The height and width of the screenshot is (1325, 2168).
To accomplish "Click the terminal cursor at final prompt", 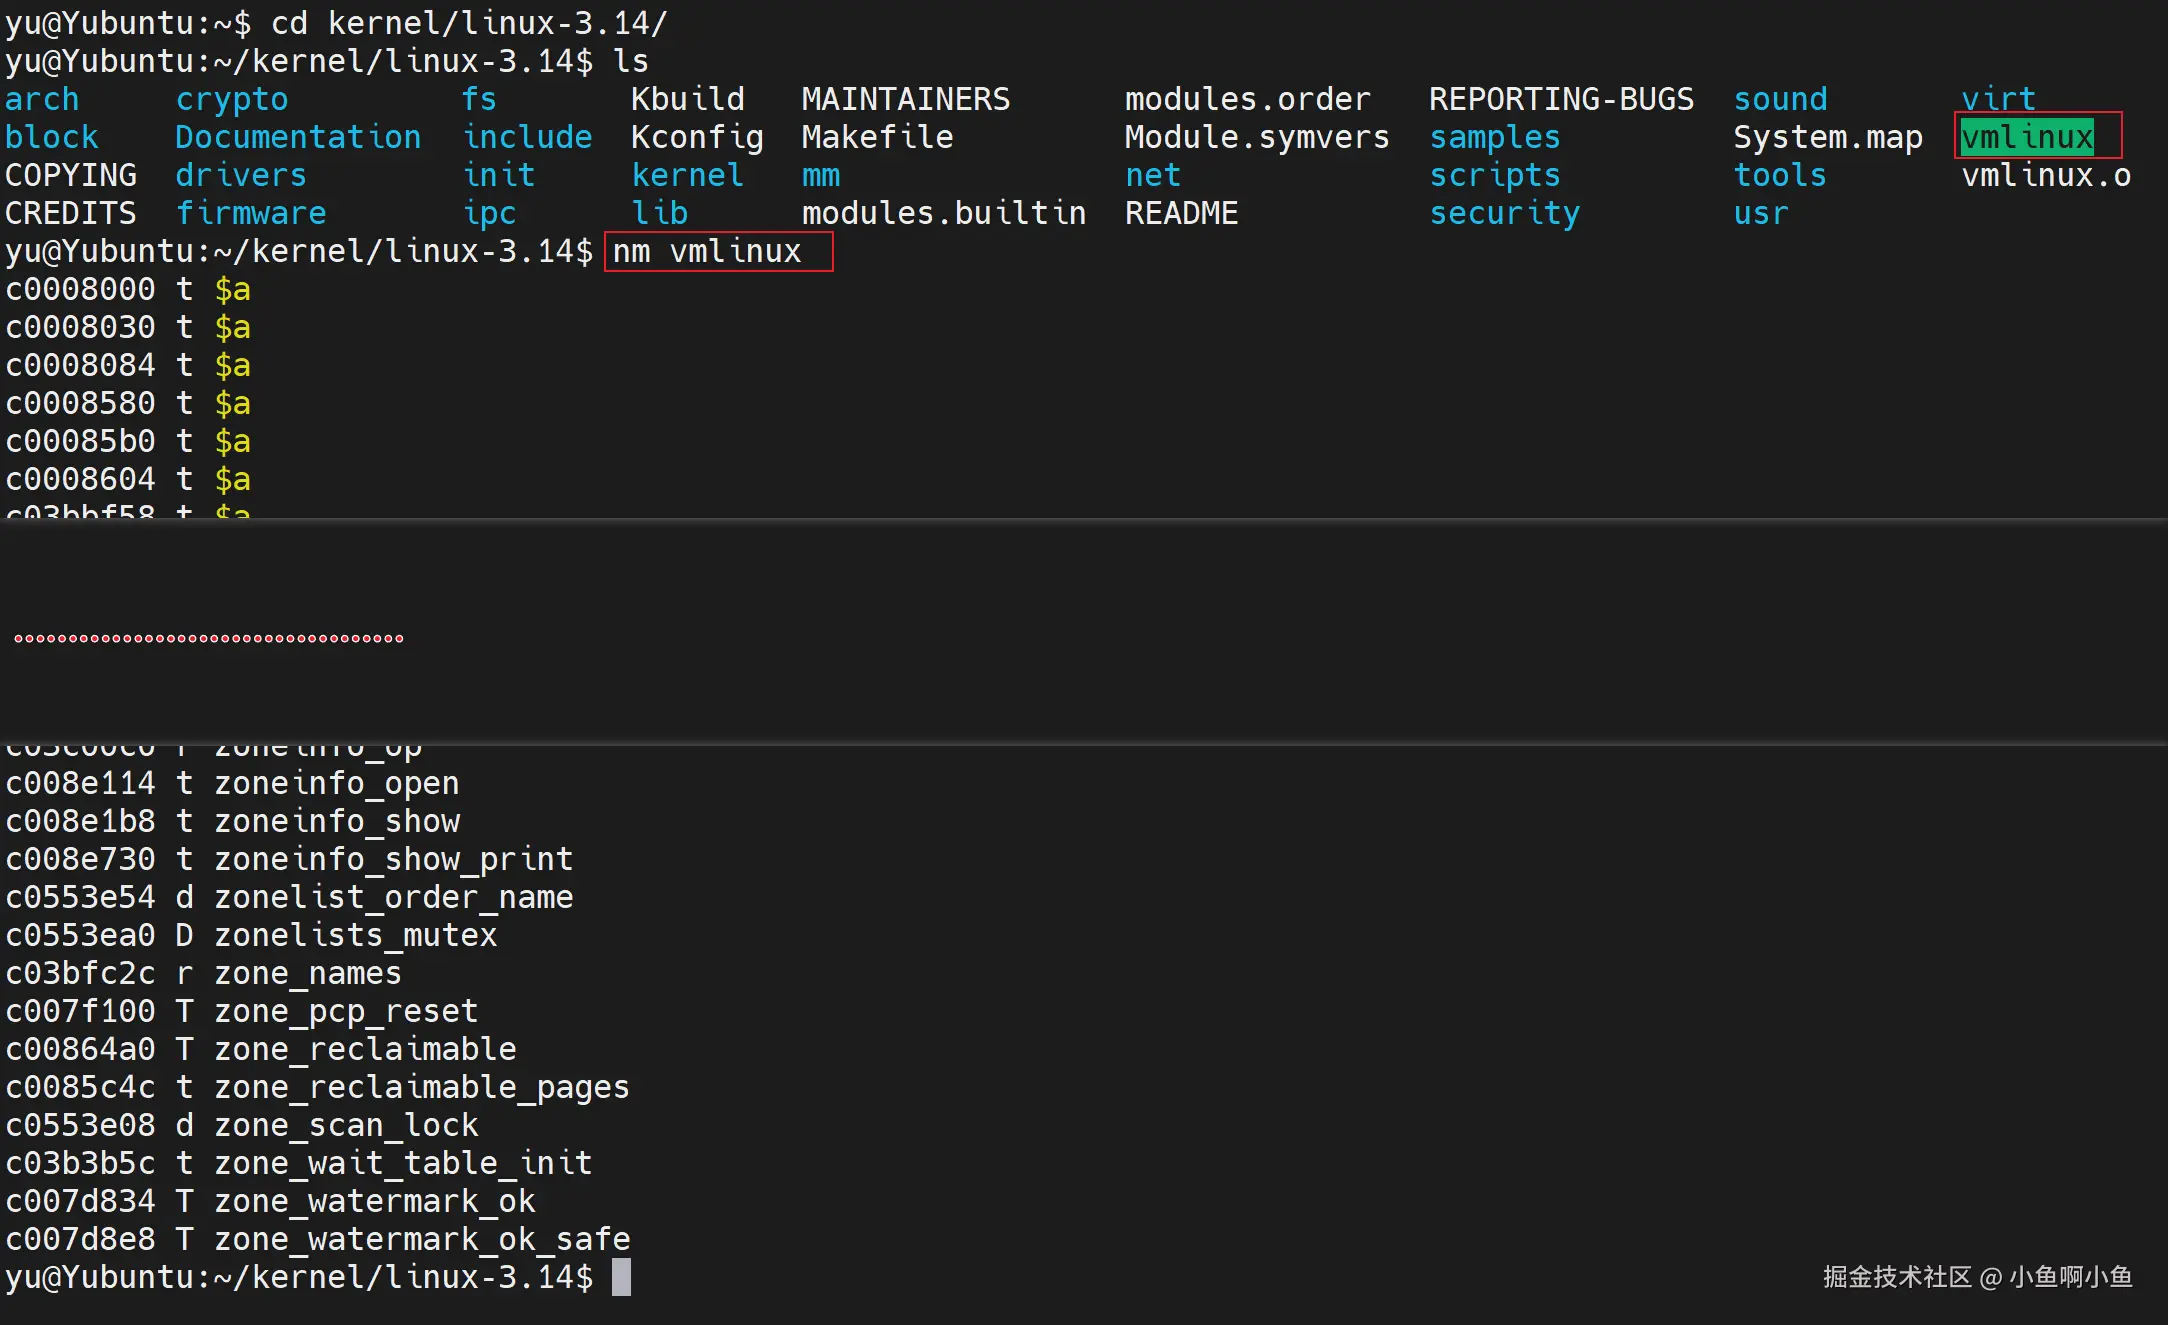I will [x=621, y=1277].
